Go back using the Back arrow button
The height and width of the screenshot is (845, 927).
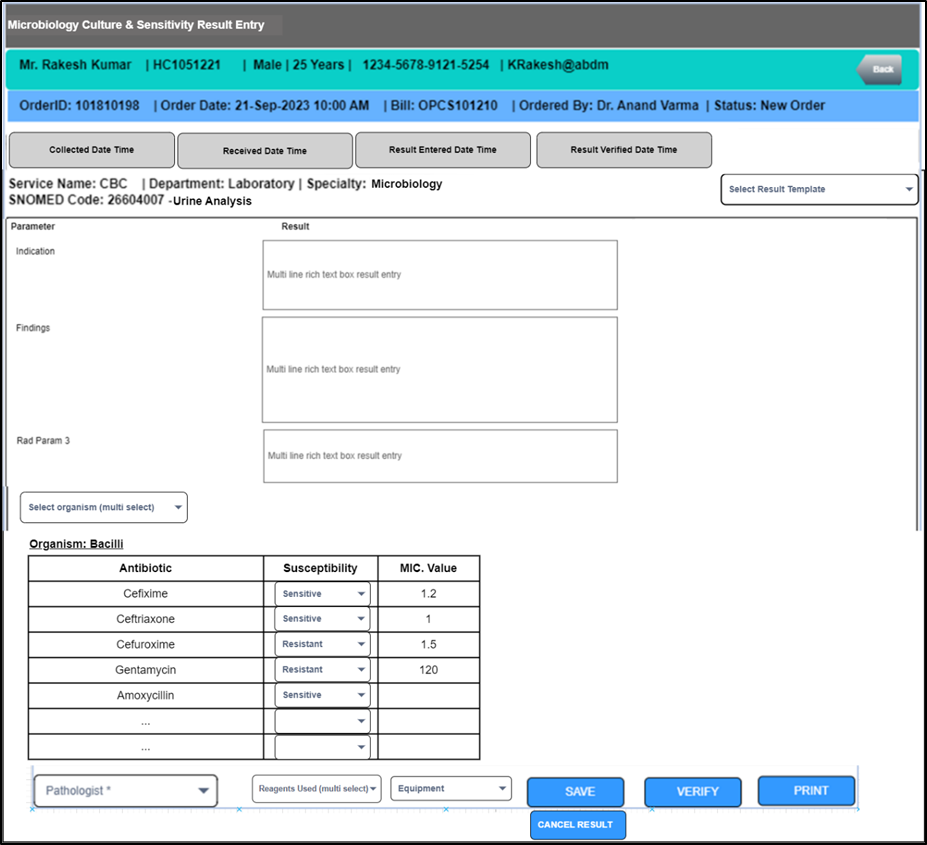pyautogui.click(x=880, y=69)
